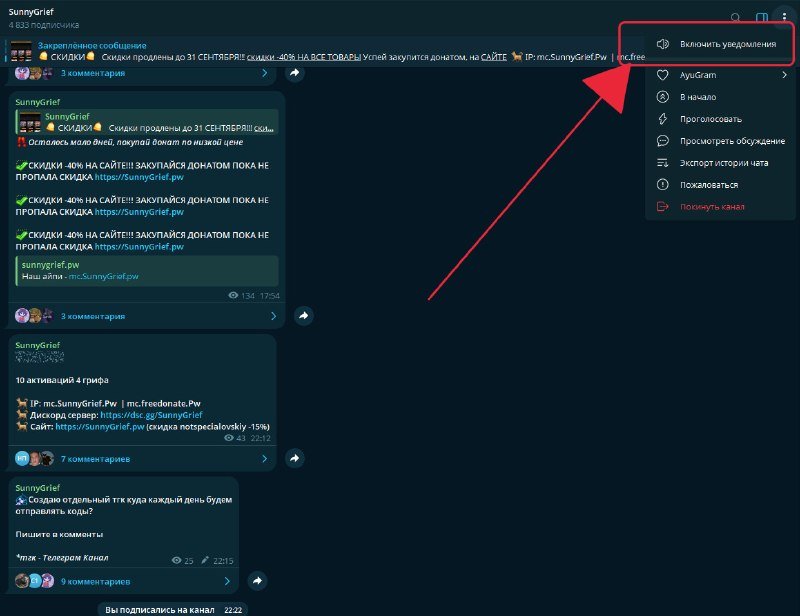
Task: Click service message 'Вы подписались на канал'
Action: pos(160,610)
